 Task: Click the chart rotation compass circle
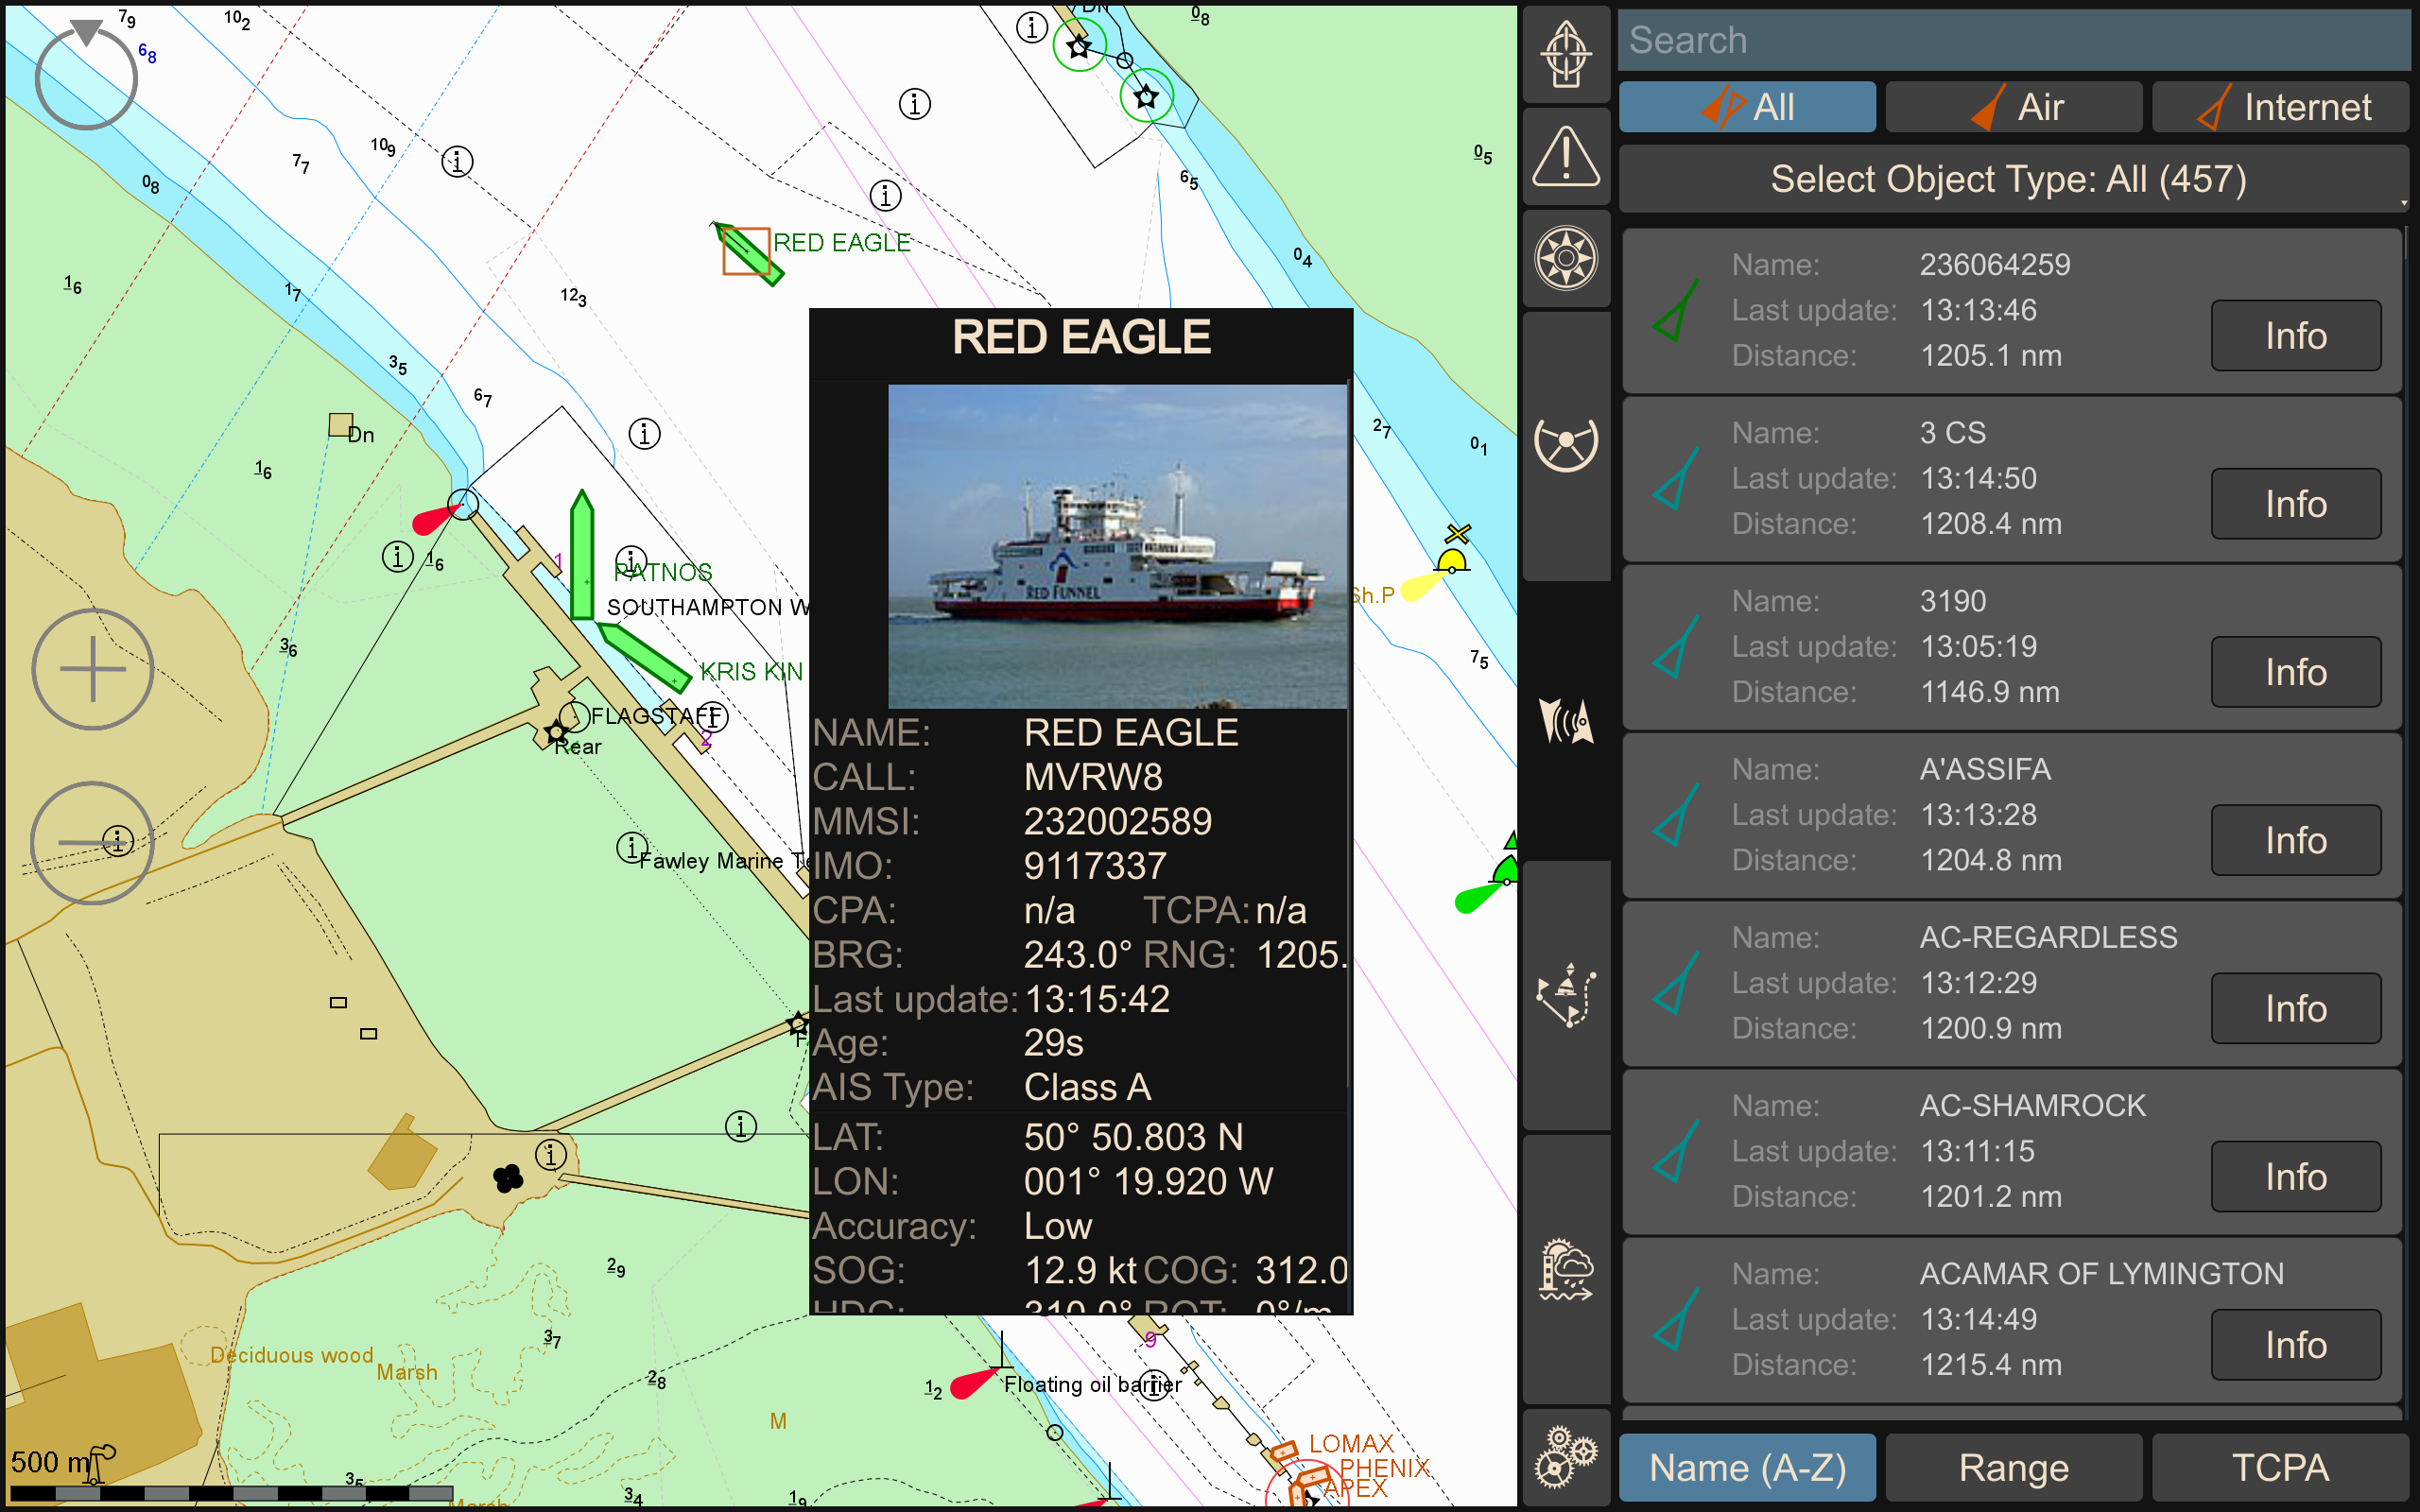coord(86,77)
